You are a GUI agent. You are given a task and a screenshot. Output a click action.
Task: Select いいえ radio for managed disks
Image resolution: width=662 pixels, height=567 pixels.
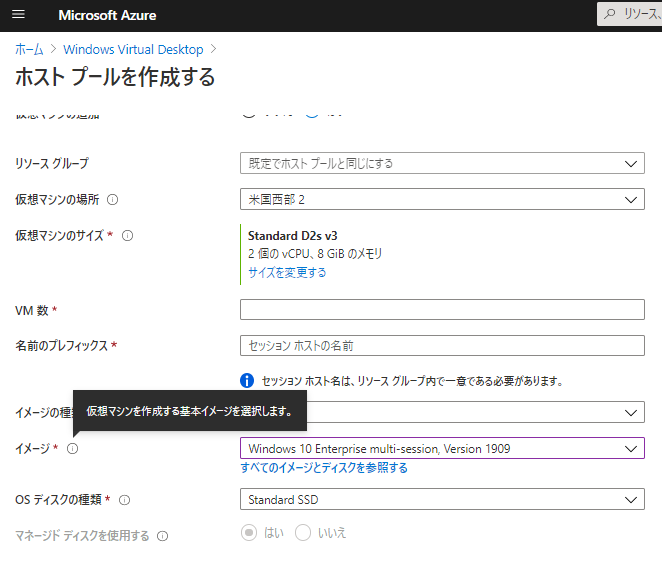click(303, 533)
